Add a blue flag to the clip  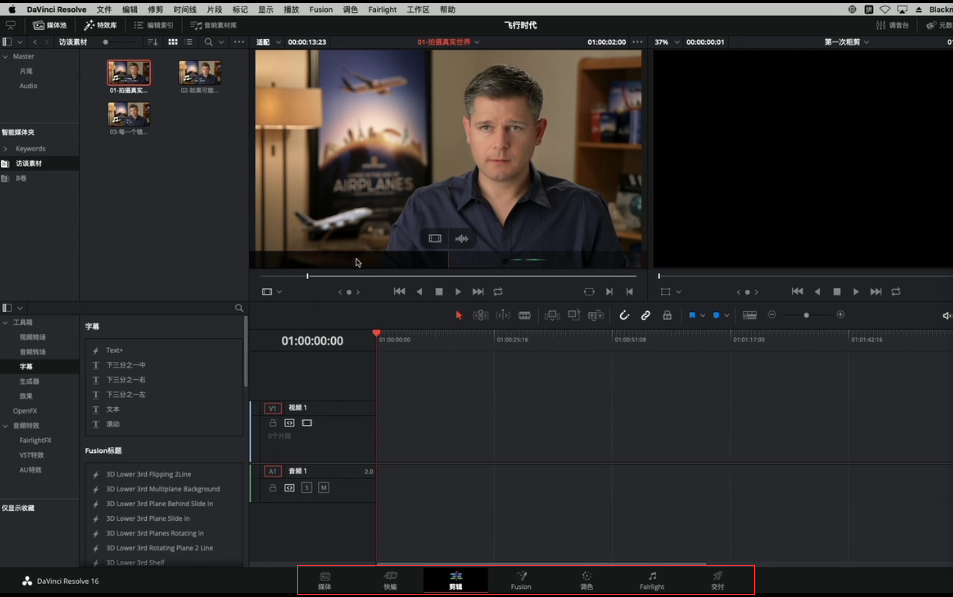click(x=692, y=315)
